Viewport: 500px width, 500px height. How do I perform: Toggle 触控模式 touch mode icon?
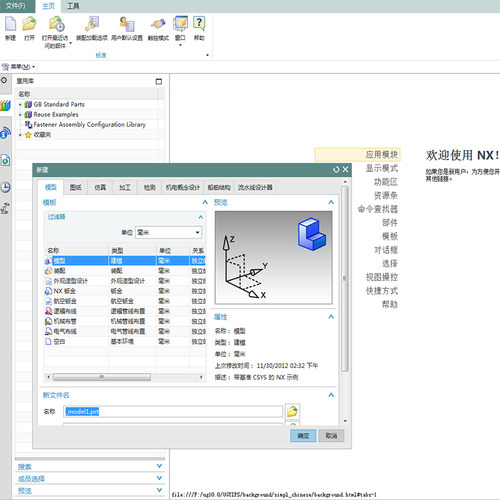coord(158,24)
